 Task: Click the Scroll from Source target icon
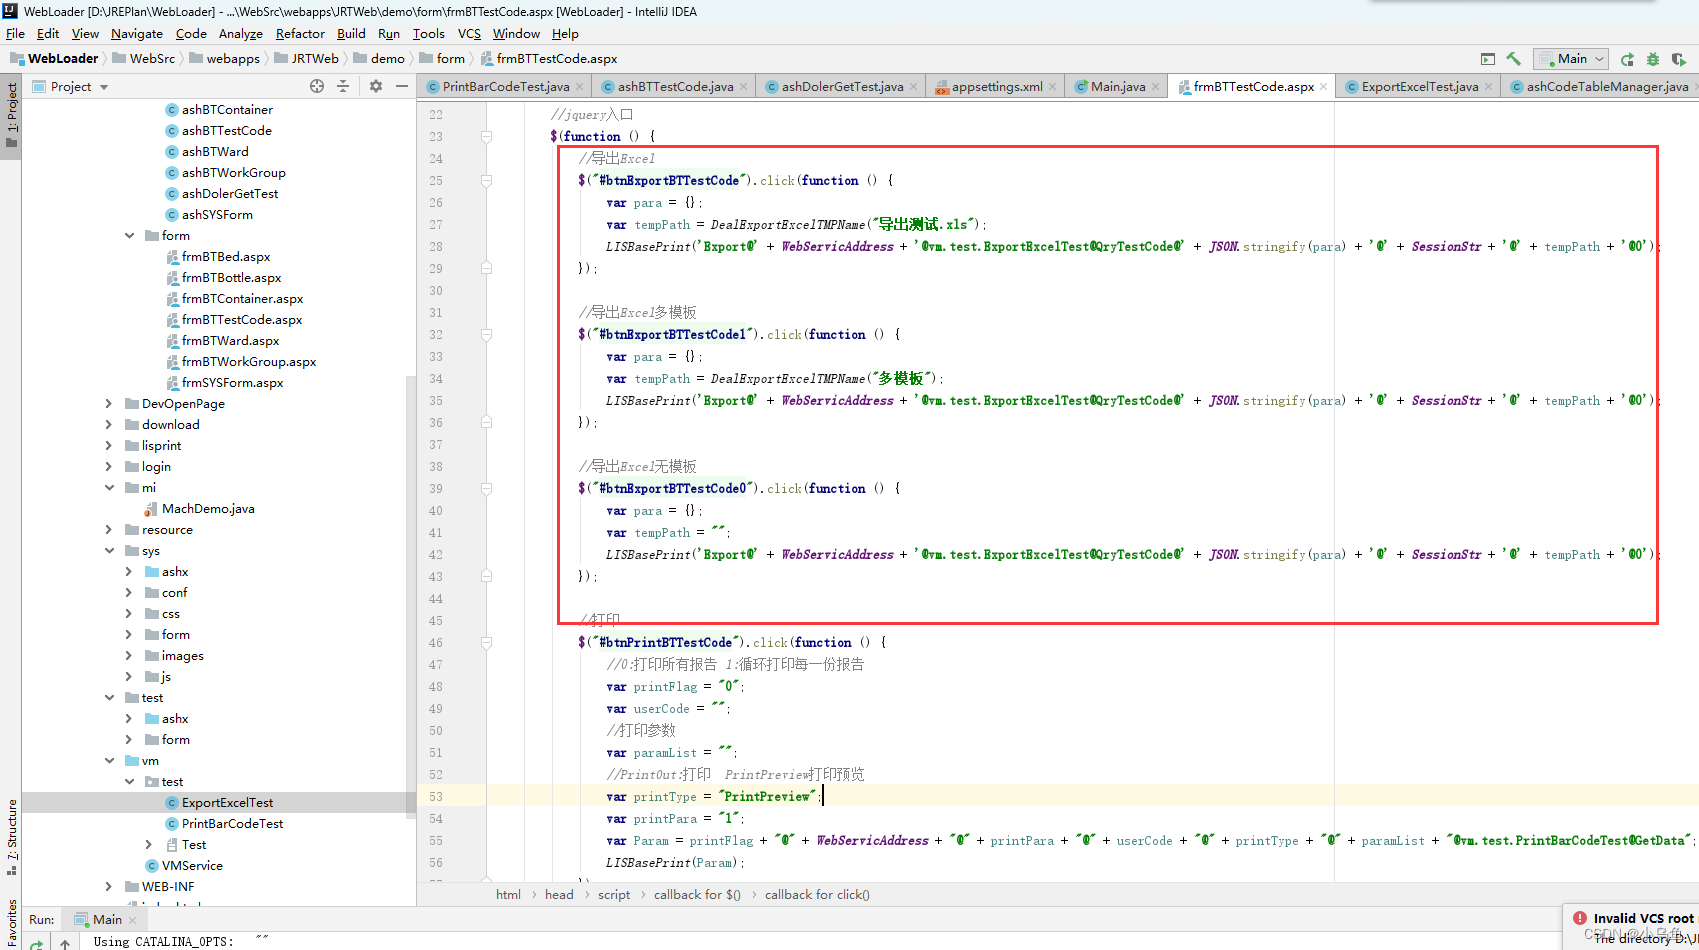317,86
